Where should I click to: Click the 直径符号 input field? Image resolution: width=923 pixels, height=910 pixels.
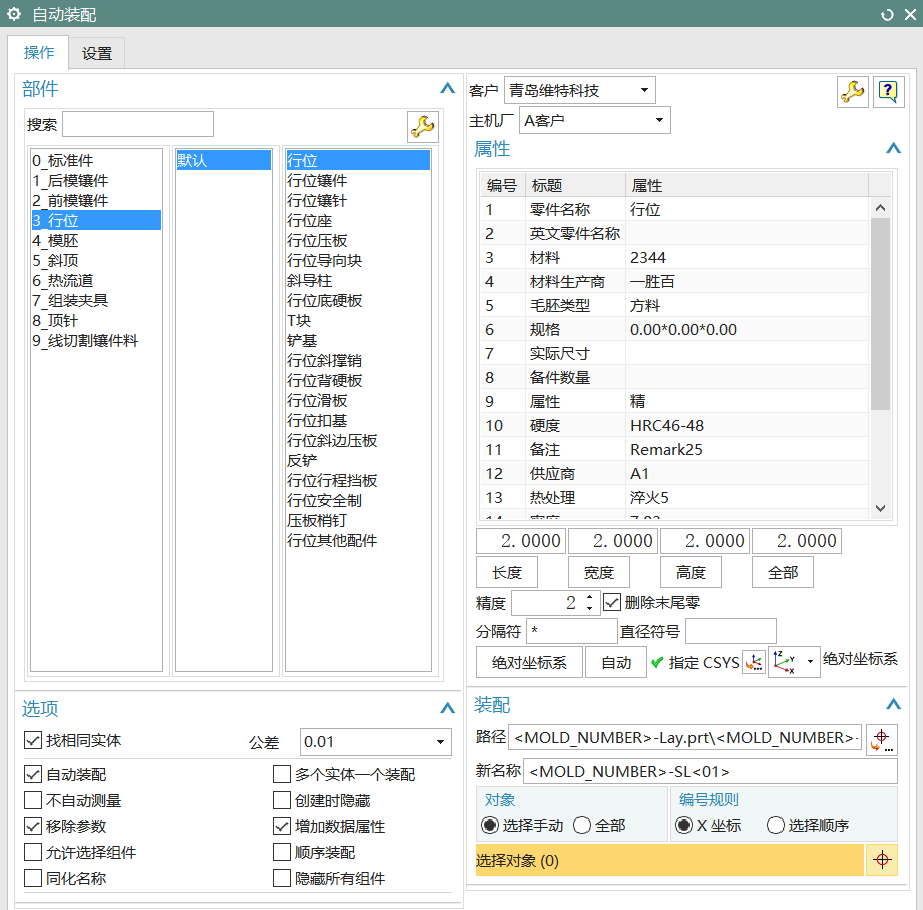(731, 631)
